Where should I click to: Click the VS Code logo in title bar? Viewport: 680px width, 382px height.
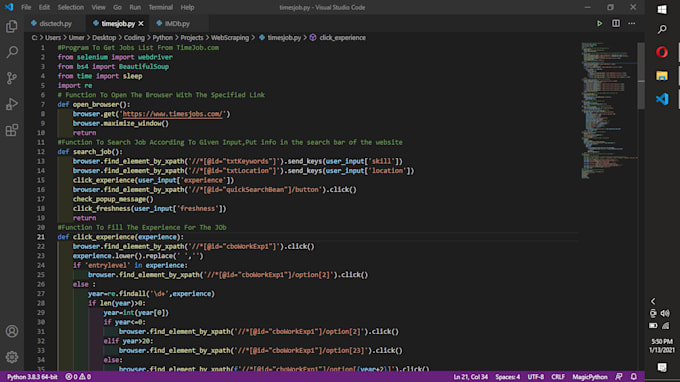(x=9, y=7)
